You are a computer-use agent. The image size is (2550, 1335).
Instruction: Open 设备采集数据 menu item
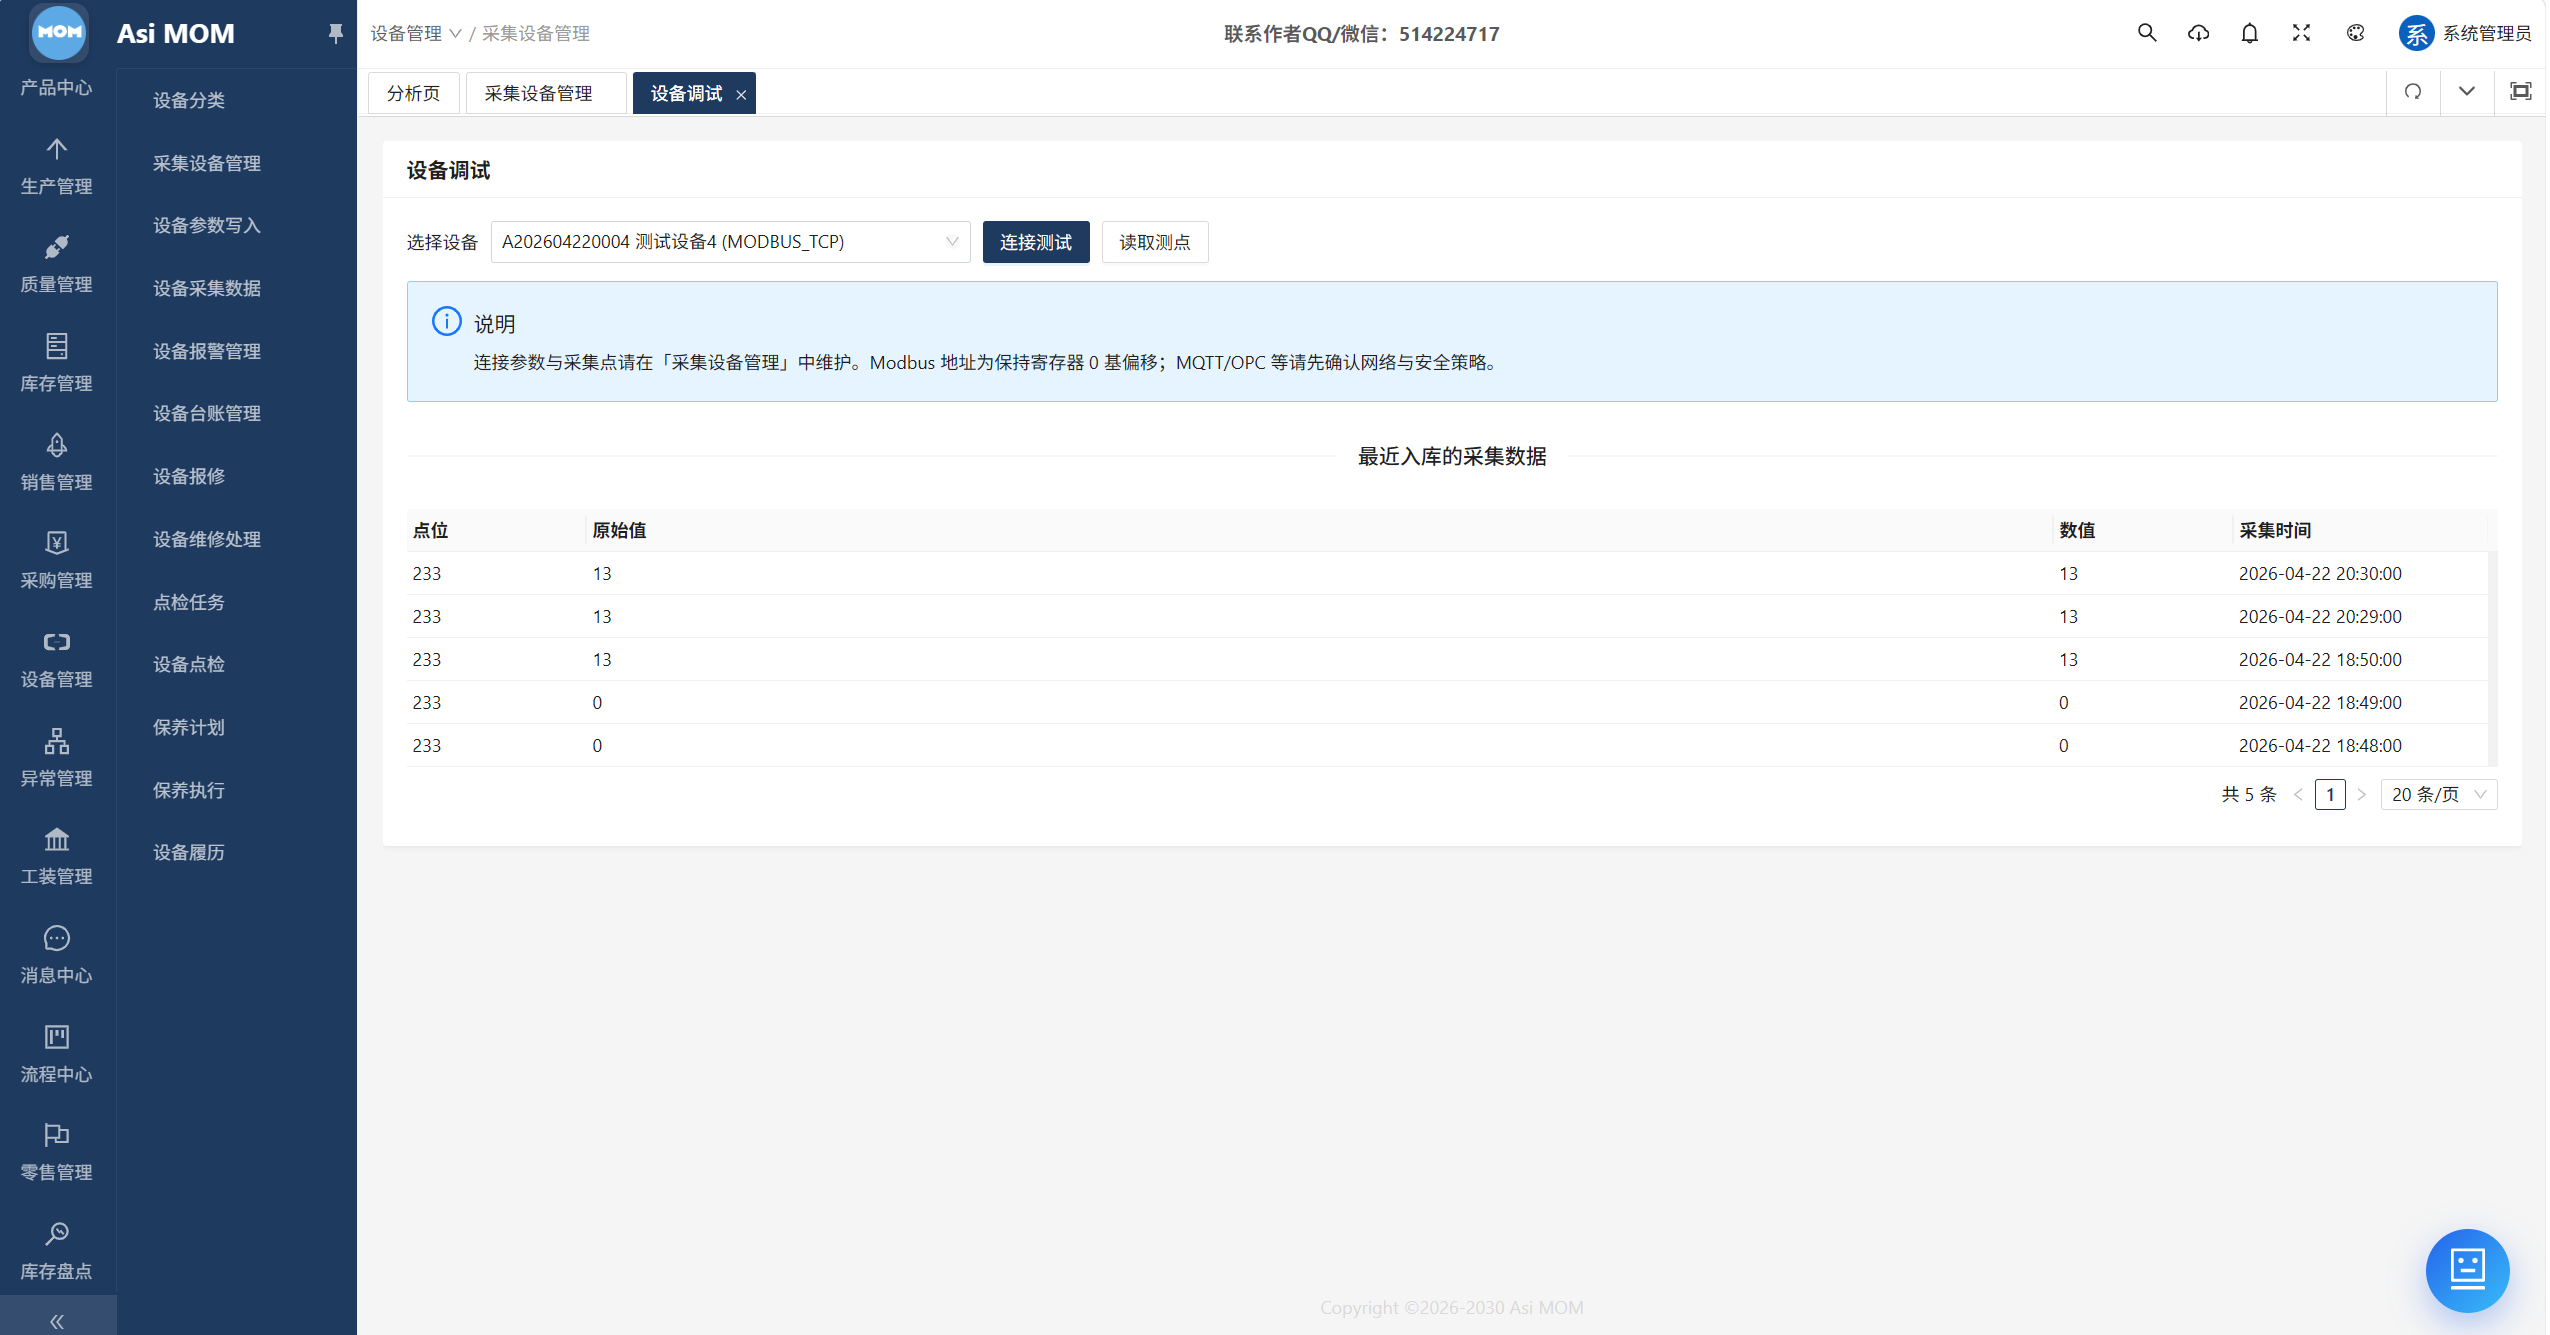point(207,288)
